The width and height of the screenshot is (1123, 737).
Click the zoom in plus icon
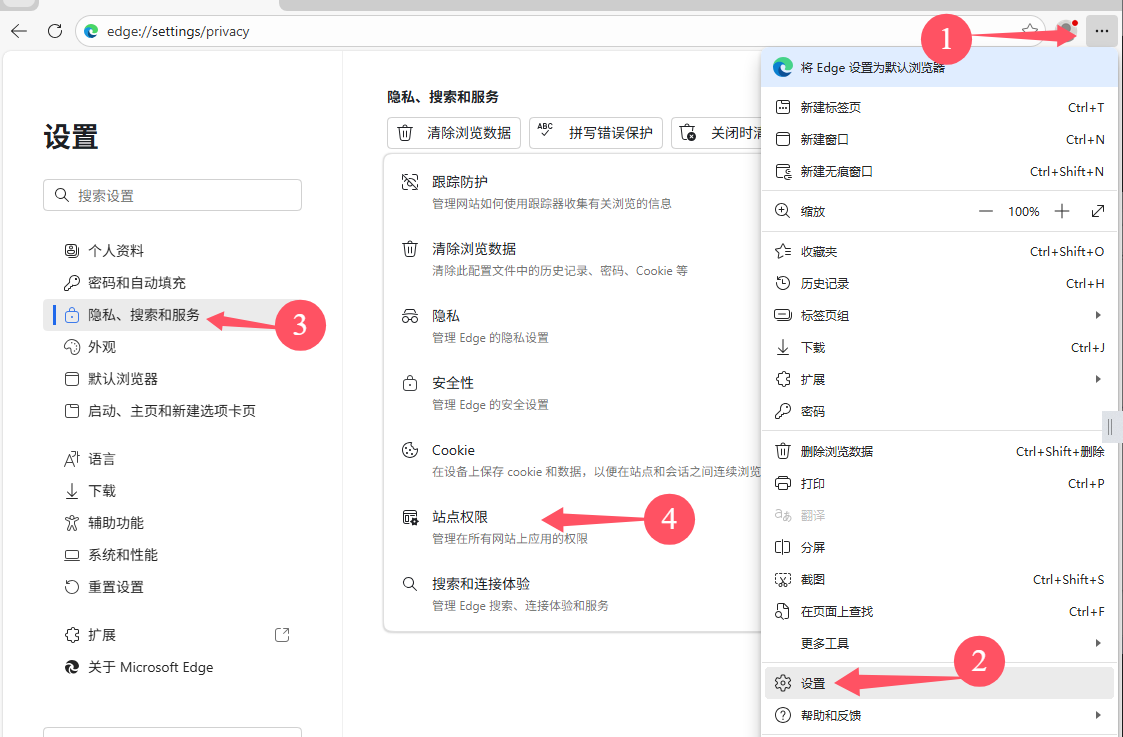[x=1062, y=211]
